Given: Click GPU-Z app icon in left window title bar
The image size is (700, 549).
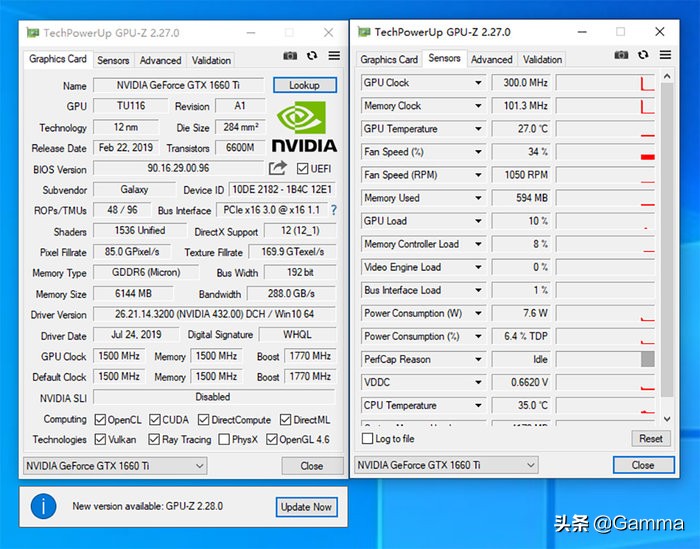Looking at the screenshot, I should (33, 33).
